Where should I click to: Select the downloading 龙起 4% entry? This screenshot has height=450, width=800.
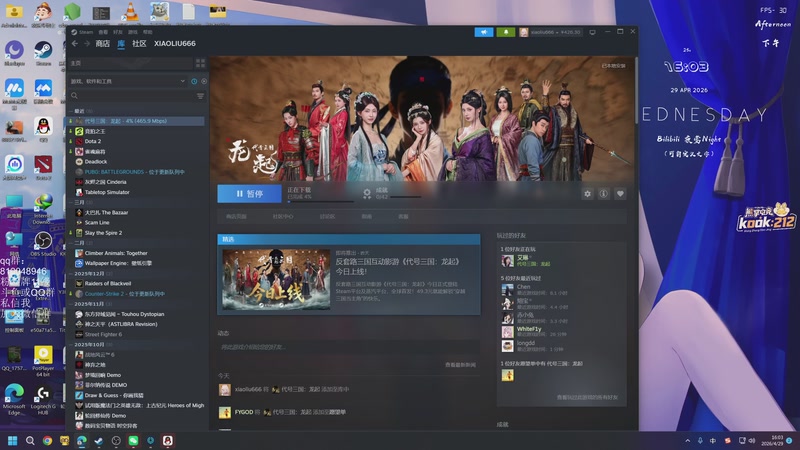click(x=137, y=121)
